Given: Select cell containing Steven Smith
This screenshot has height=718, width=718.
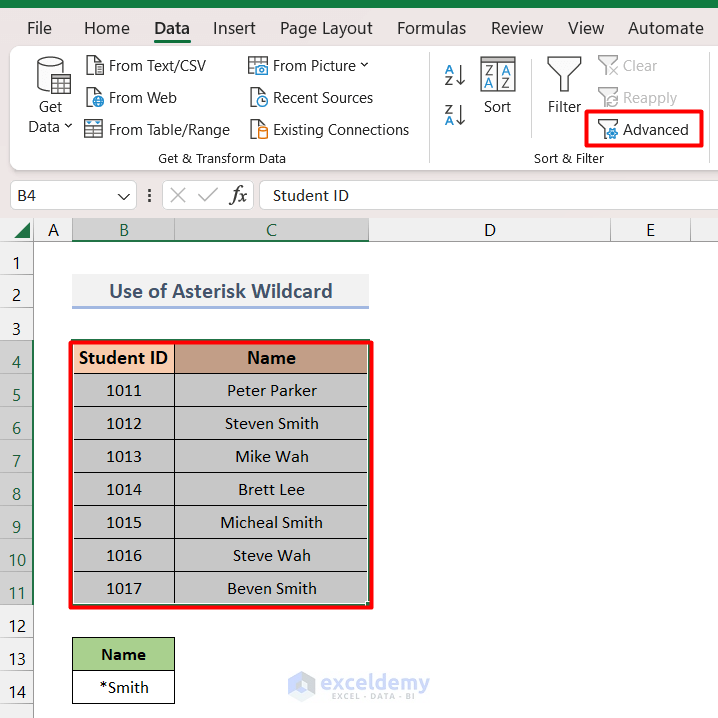Looking at the screenshot, I should [x=272, y=423].
